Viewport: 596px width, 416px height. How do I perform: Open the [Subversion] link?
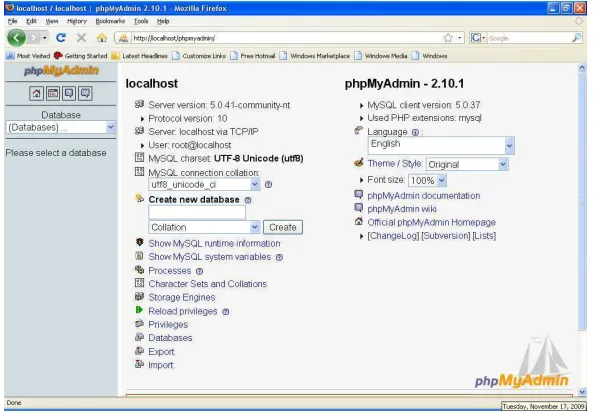coord(445,236)
